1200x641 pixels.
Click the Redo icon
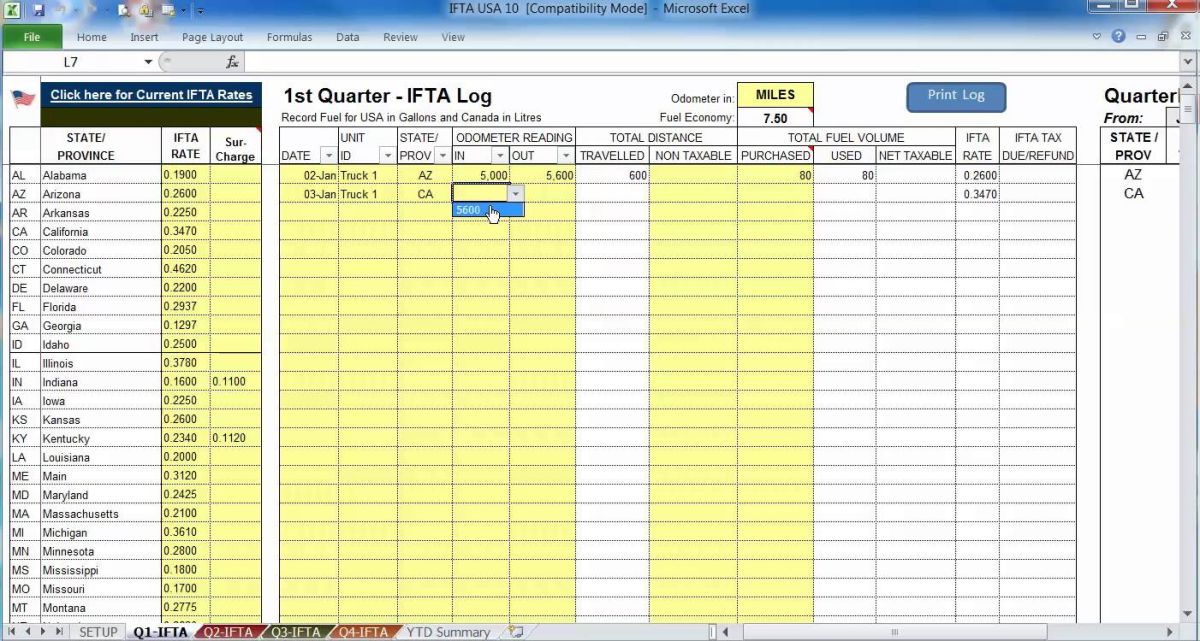click(92, 9)
